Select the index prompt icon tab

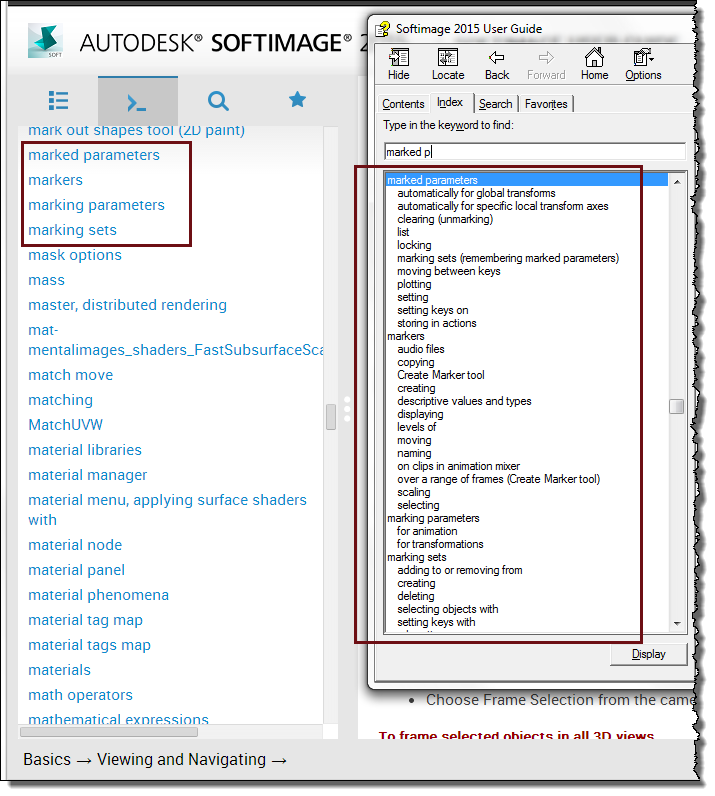coord(138,102)
